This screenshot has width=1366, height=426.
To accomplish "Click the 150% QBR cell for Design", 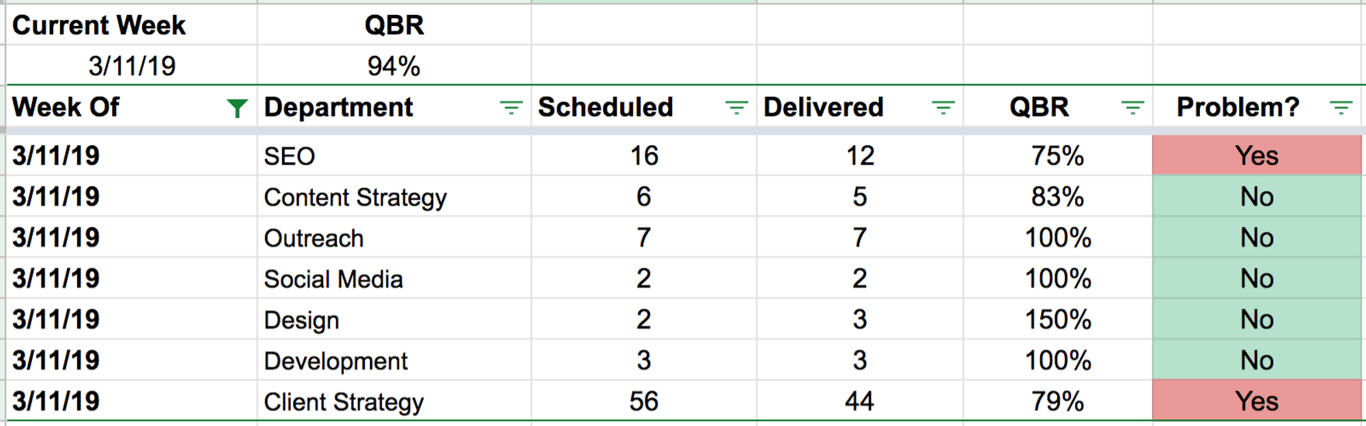I will (x=1058, y=319).
